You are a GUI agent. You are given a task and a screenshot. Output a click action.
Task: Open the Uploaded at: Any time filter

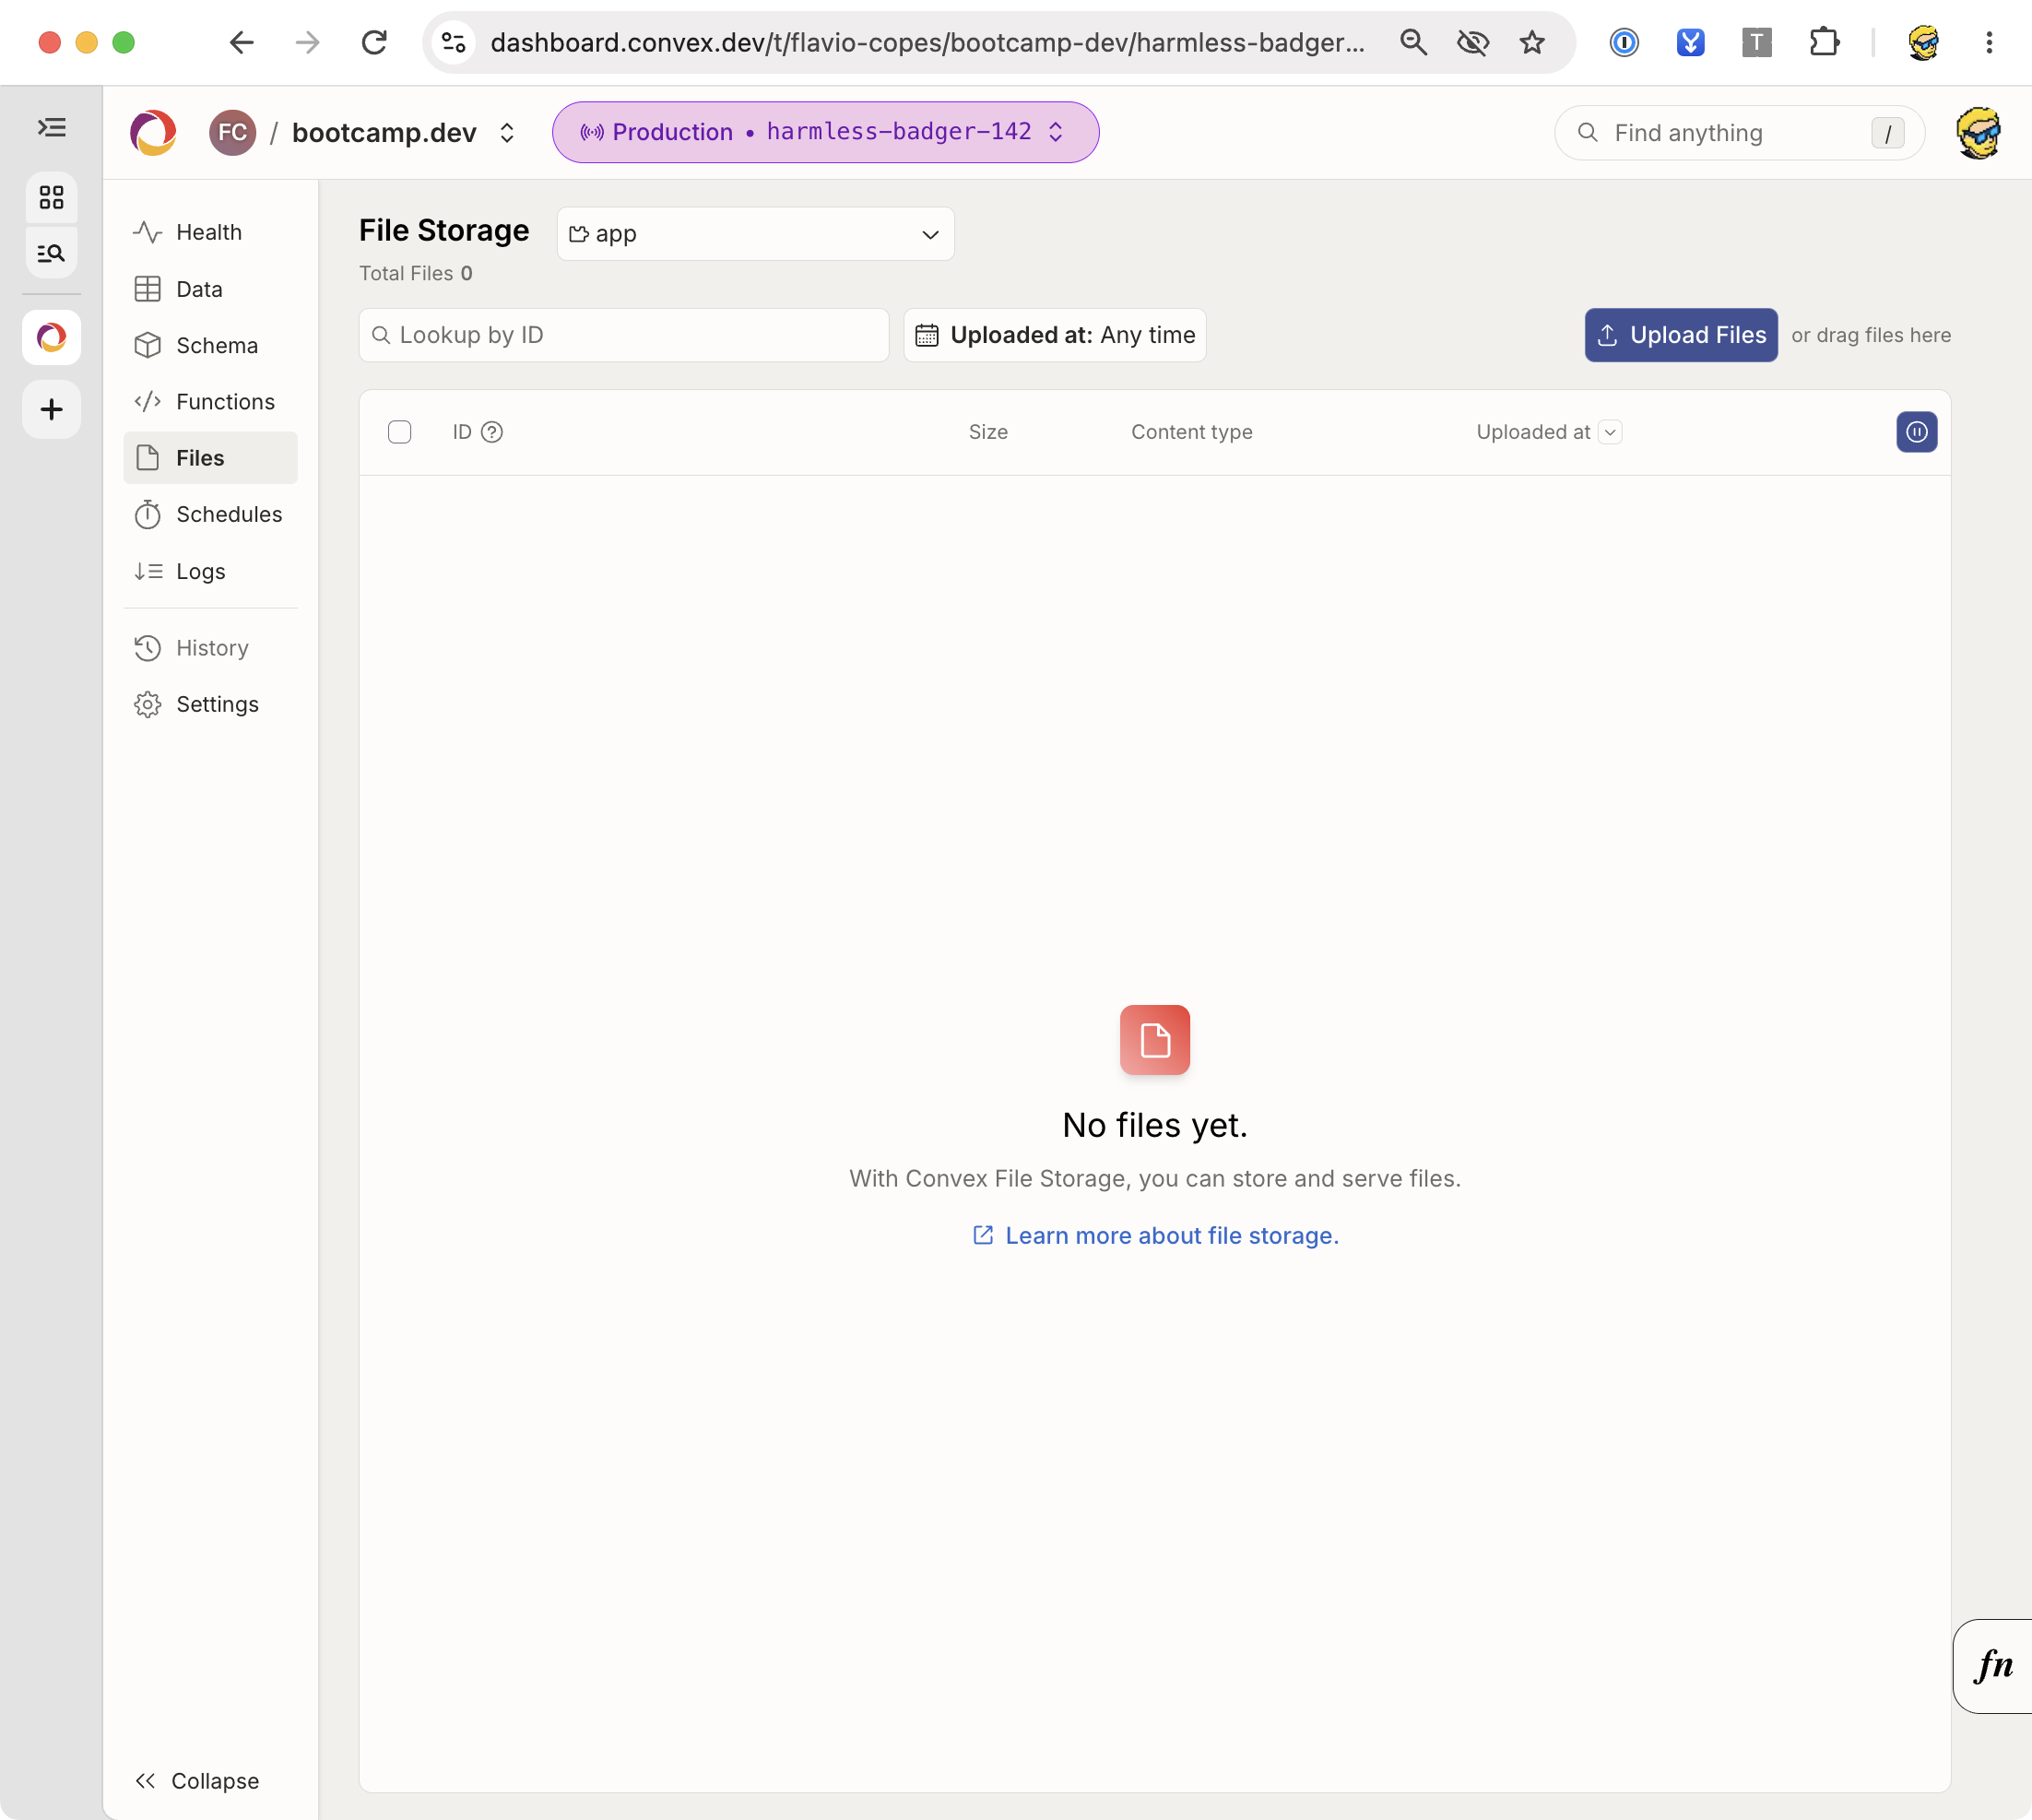tap(1054, 335)
